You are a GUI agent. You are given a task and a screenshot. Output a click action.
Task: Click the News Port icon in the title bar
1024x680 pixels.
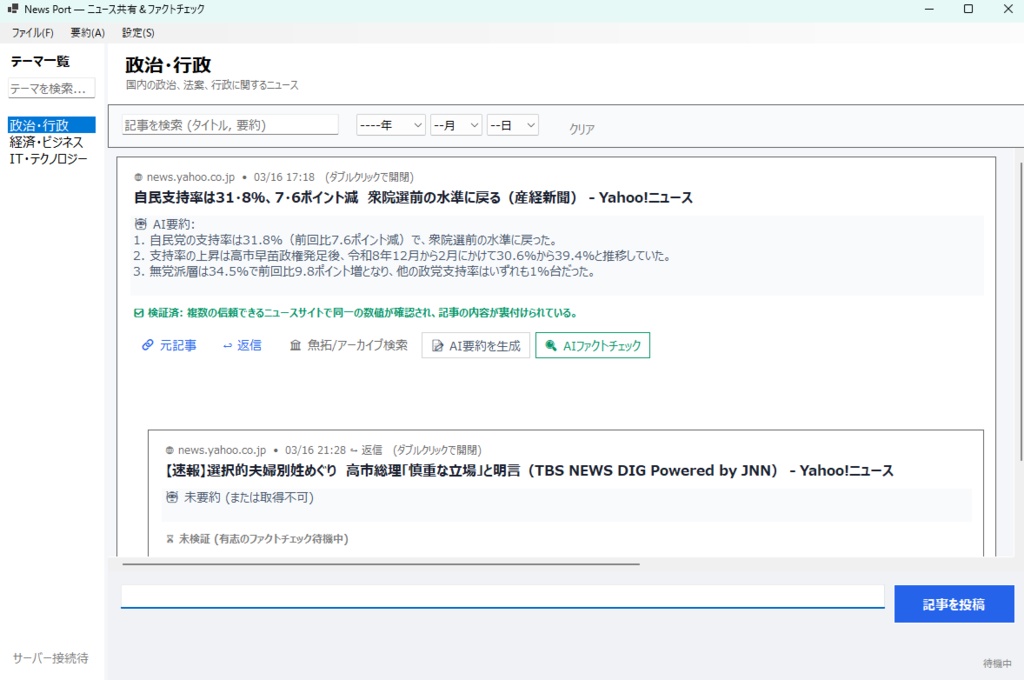click(x=14, y=9)
